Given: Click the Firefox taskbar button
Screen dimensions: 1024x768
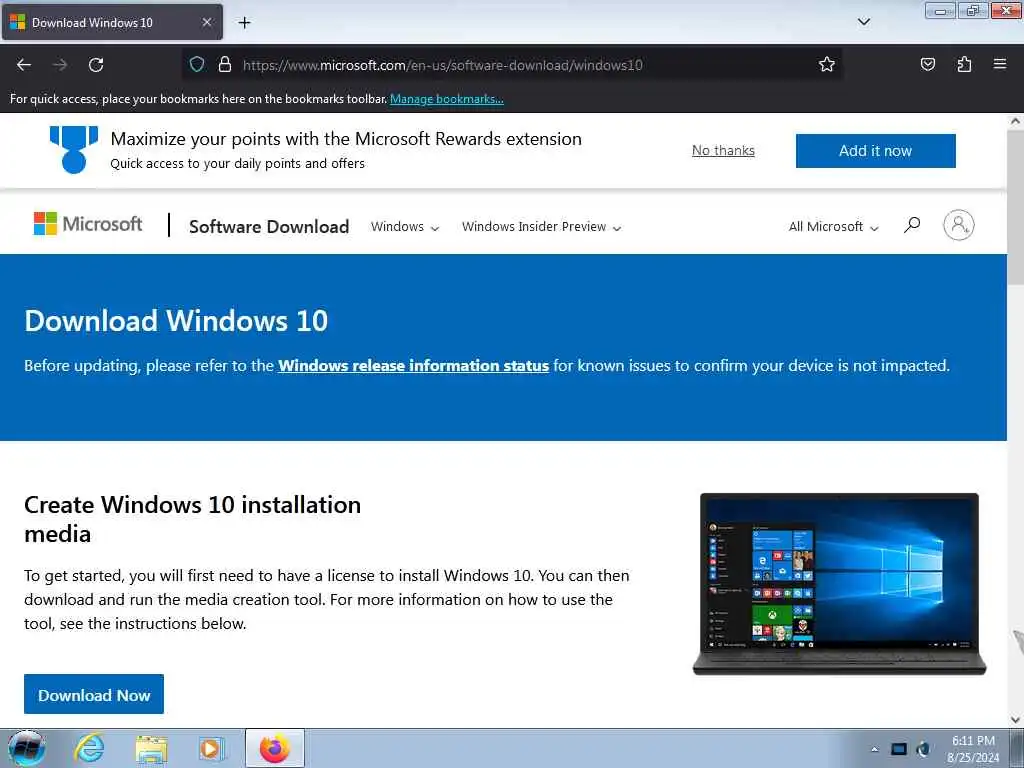Looking at the screenshot, I should (x=274, y=748).
